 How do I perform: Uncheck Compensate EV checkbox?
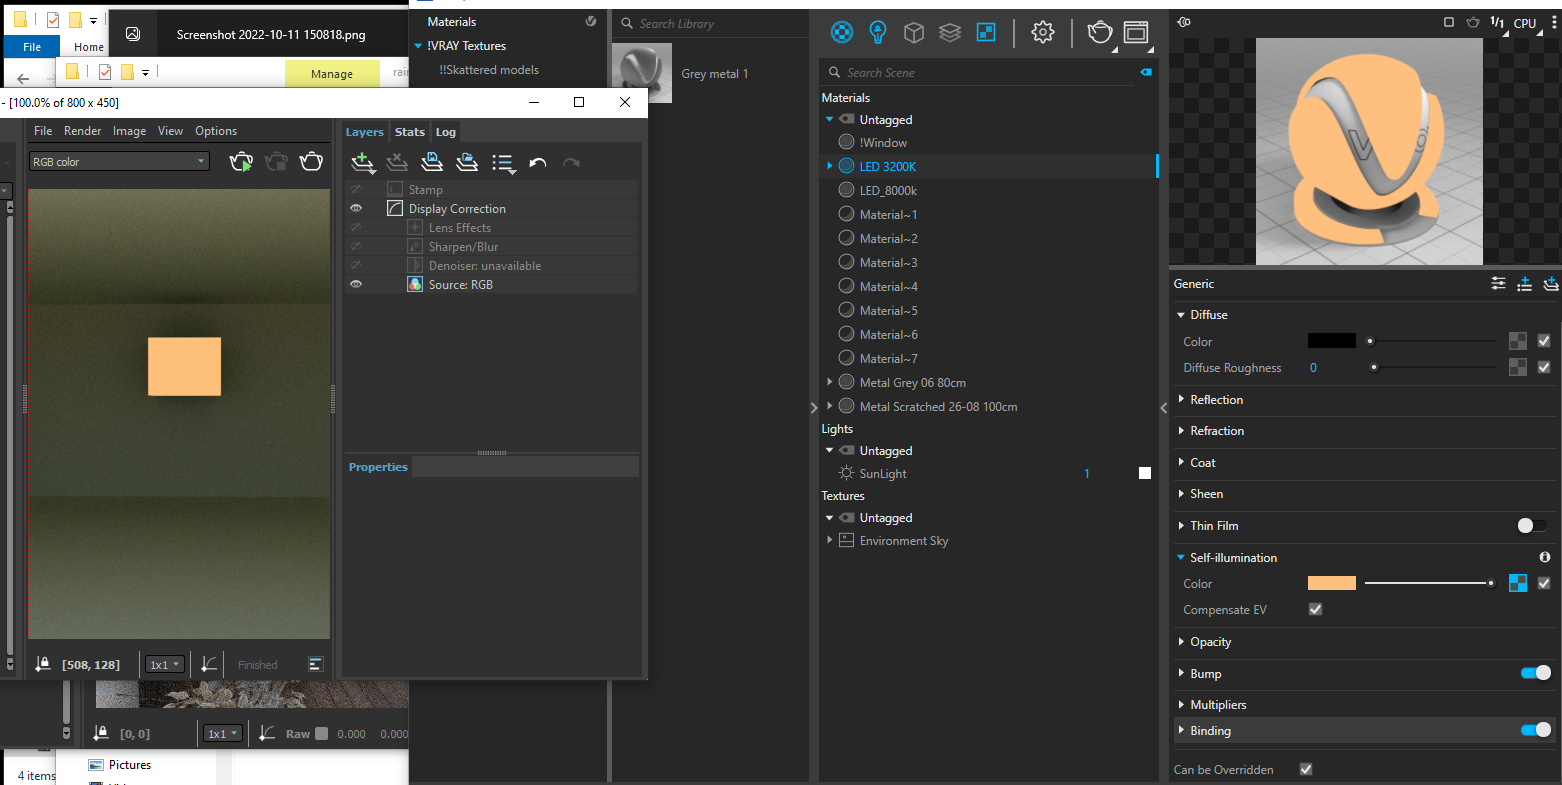coord(1315,609)
